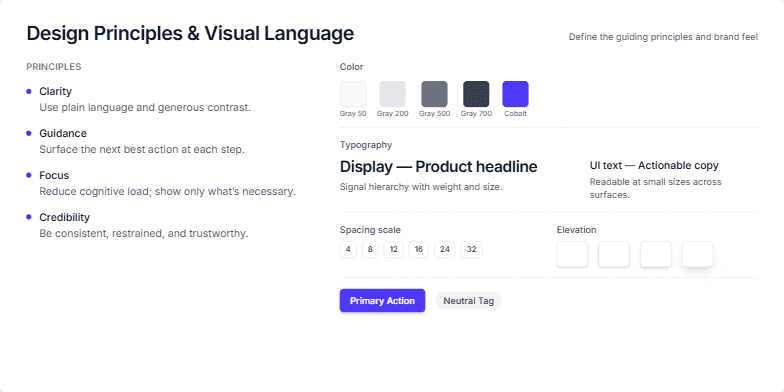784x392 pixels.
Task: Click the Cobalt swatch caption
Action: 516,114
